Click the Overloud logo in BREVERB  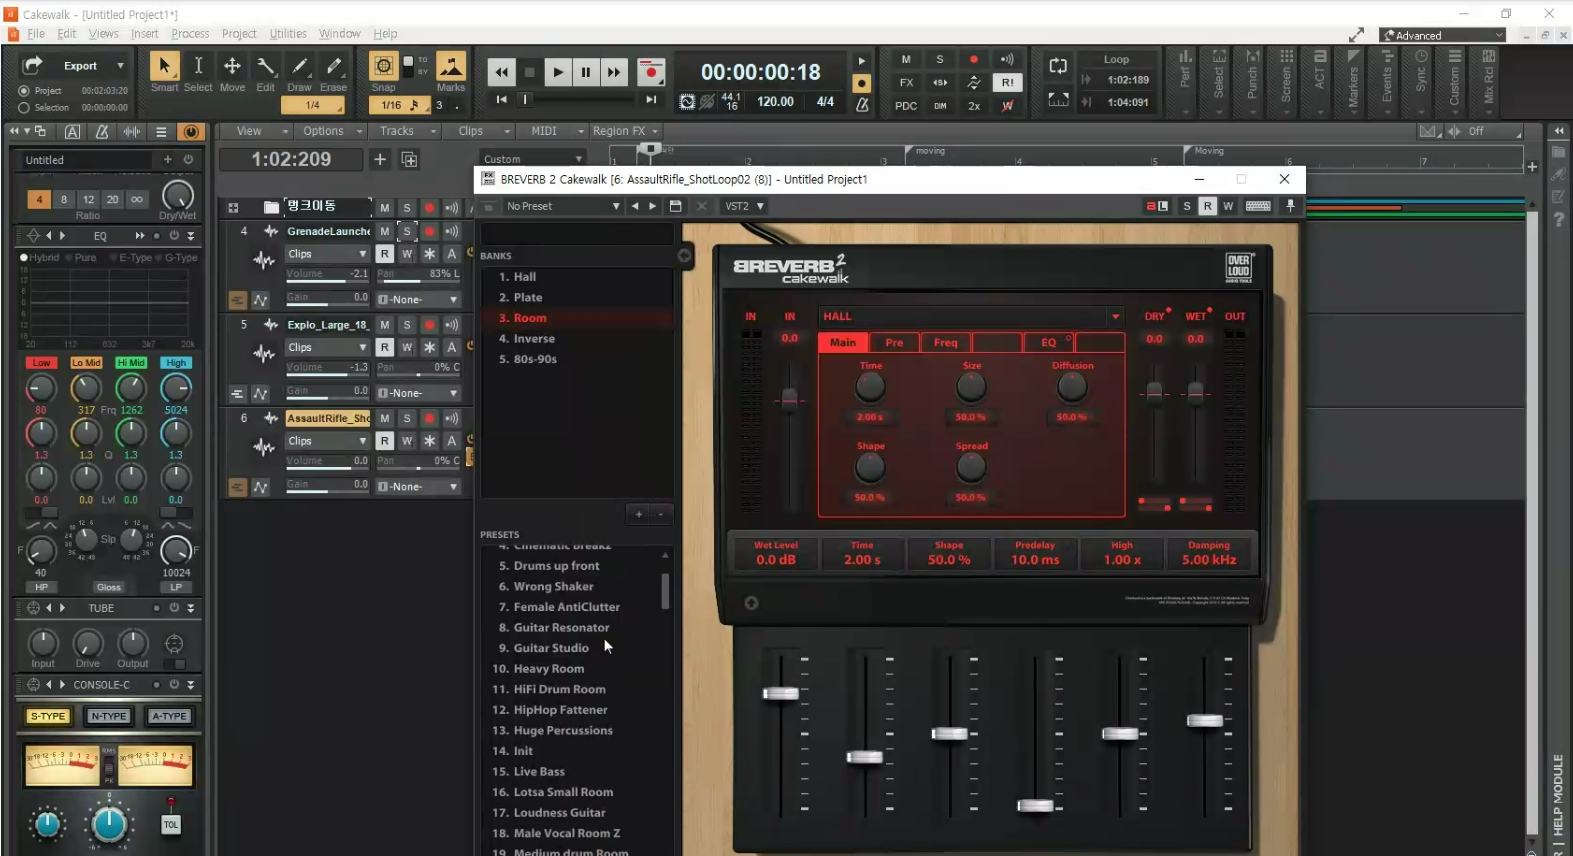[1238, 267]
